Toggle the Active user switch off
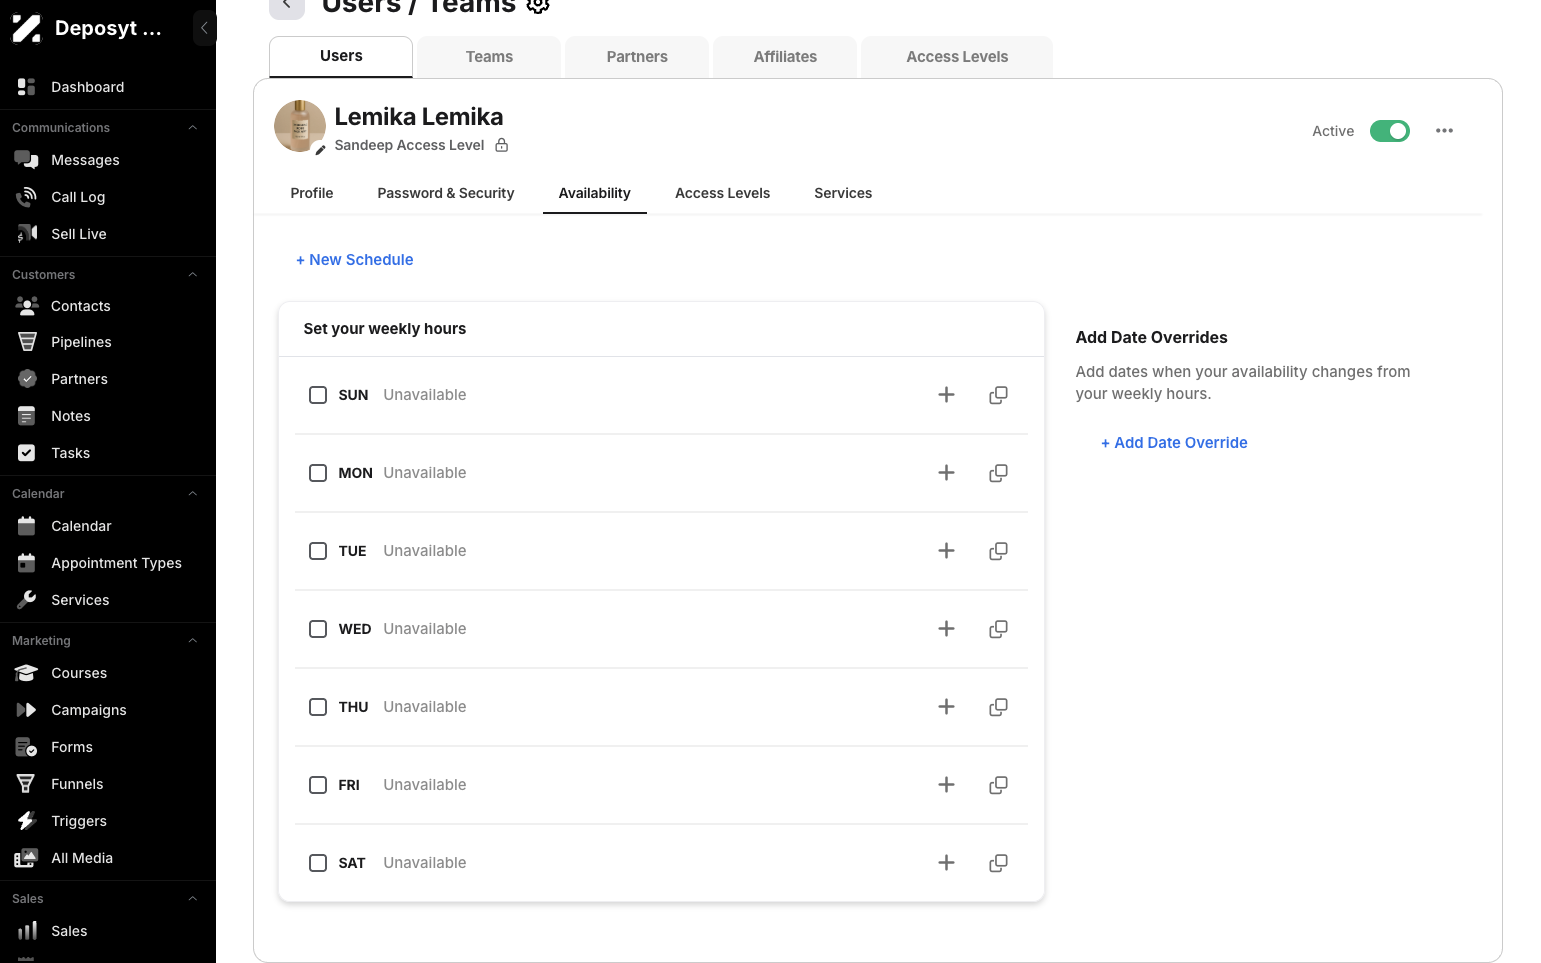 point(1389,131)
